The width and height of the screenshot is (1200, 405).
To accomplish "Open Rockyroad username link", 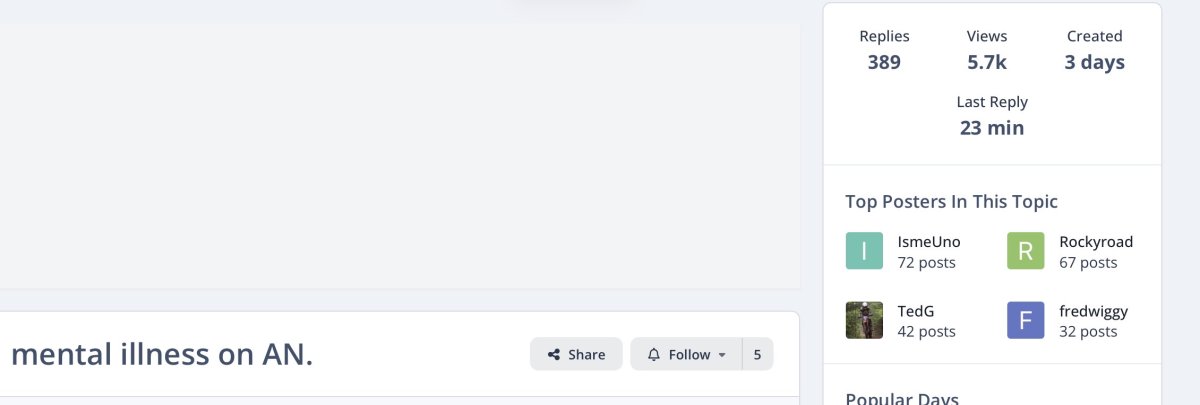I will tap(1096, 242).
